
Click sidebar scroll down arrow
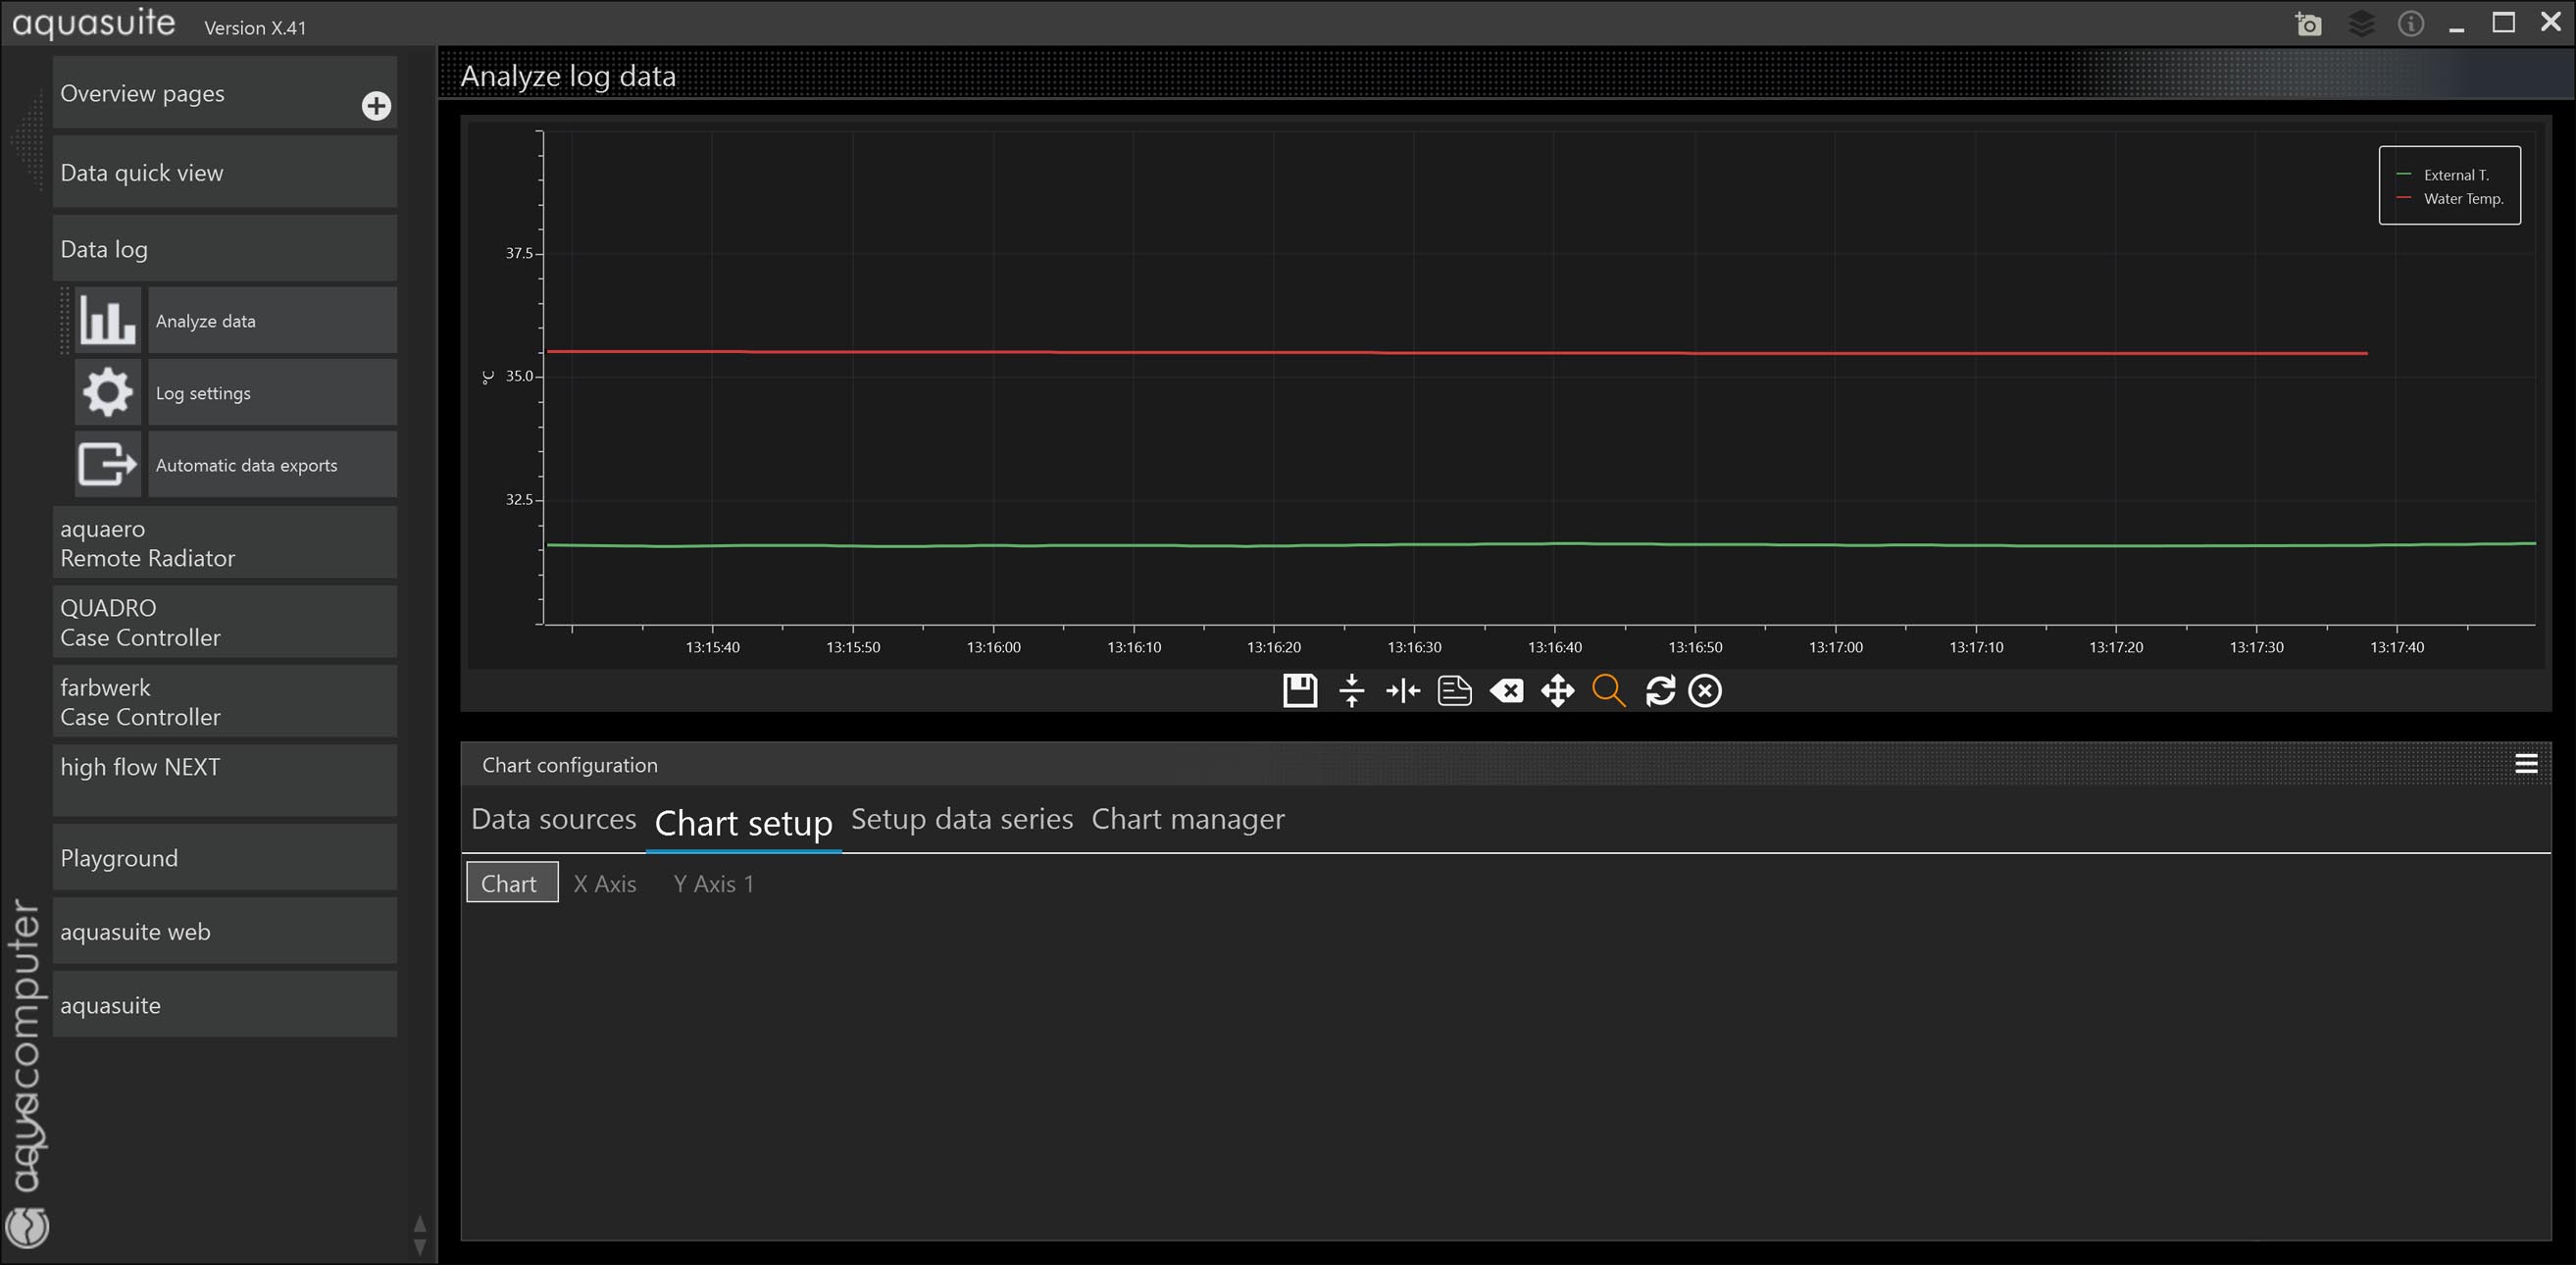420,1247
